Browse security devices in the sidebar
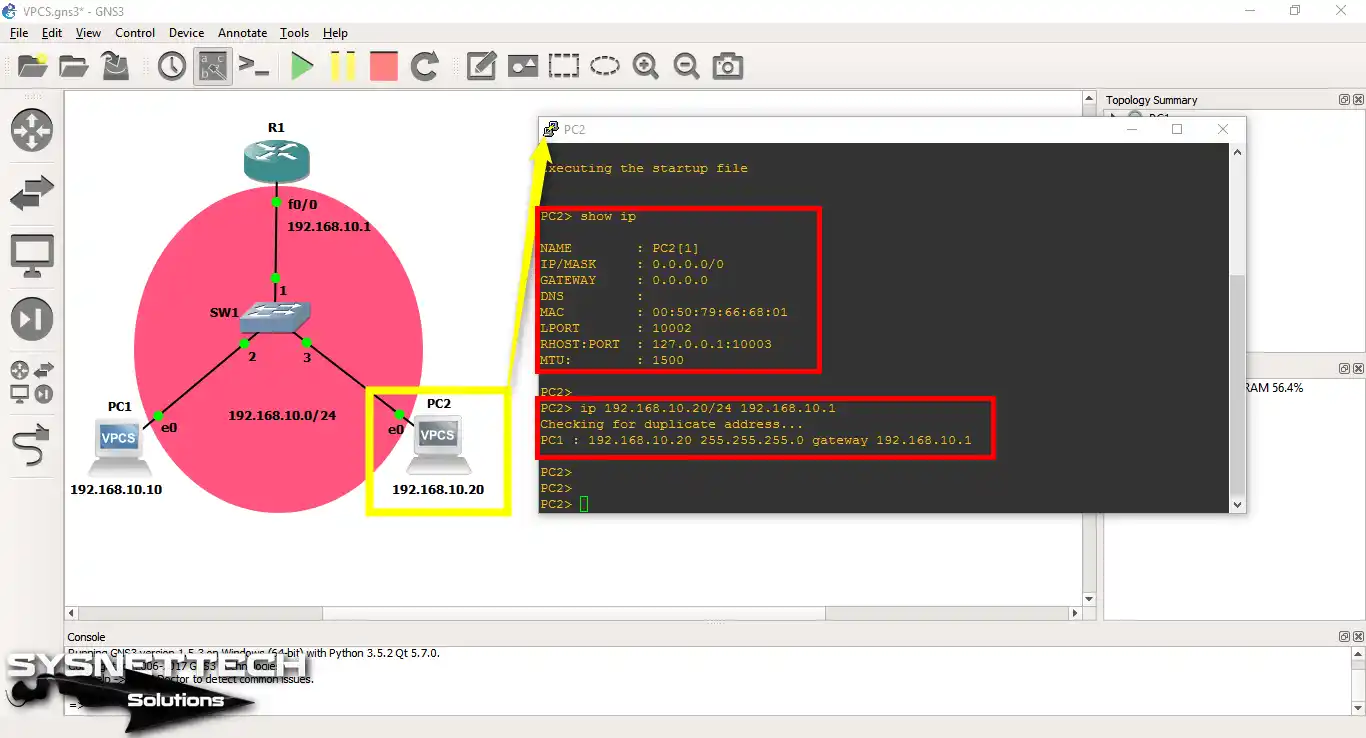The width and height of the screenshot is (1366, 738). click(32, 320)
